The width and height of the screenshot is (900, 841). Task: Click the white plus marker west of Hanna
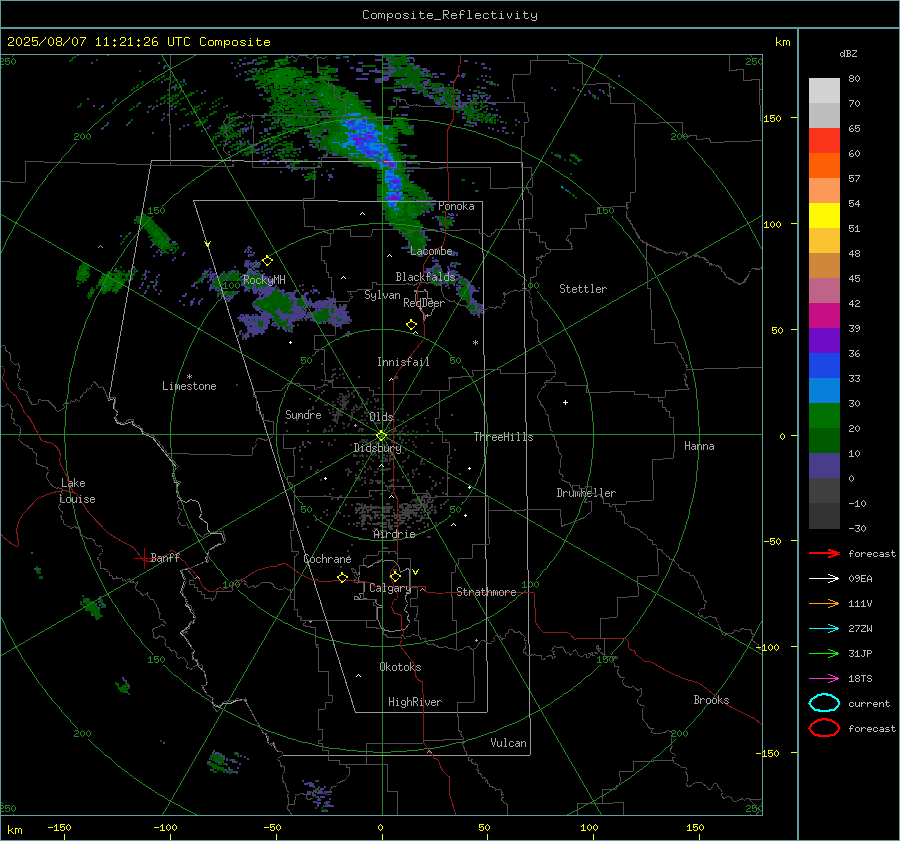click(565, 402)
